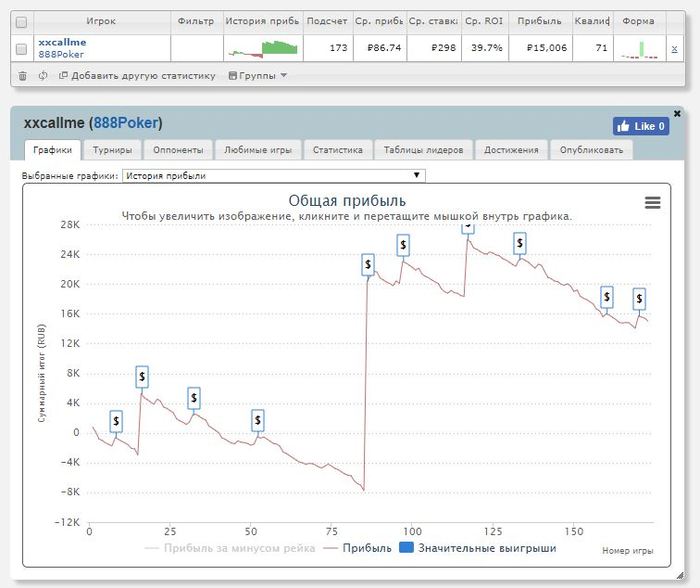Sort by the Прибыль column header
700x588 pixels.
[x=539, y=21]
